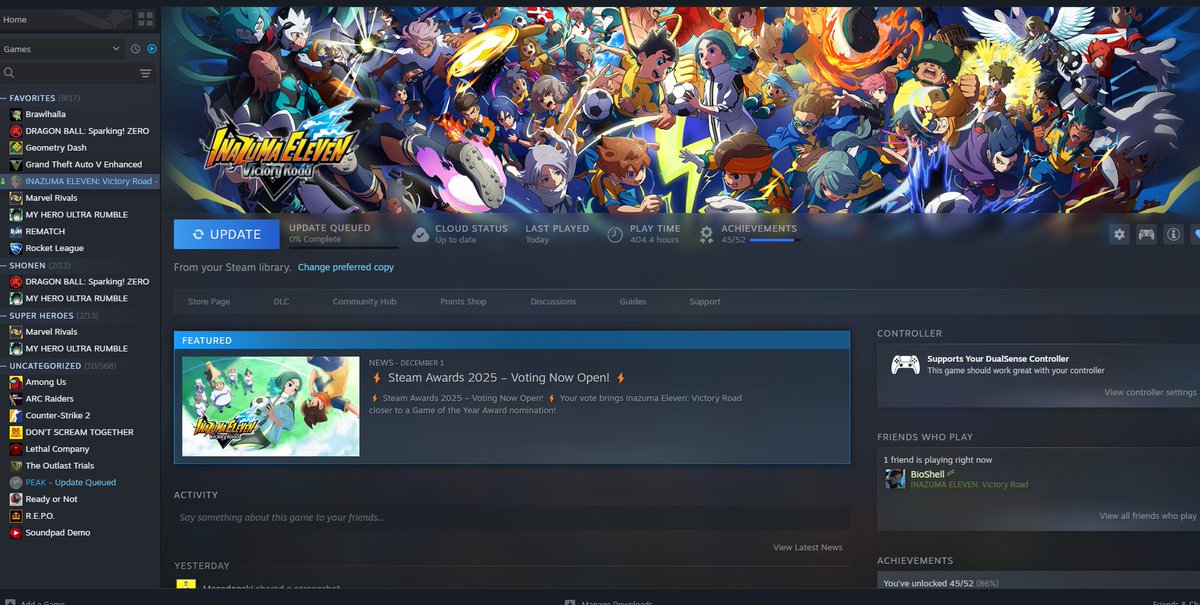
Task: Open the game info icon
Action: [1174, 234]
